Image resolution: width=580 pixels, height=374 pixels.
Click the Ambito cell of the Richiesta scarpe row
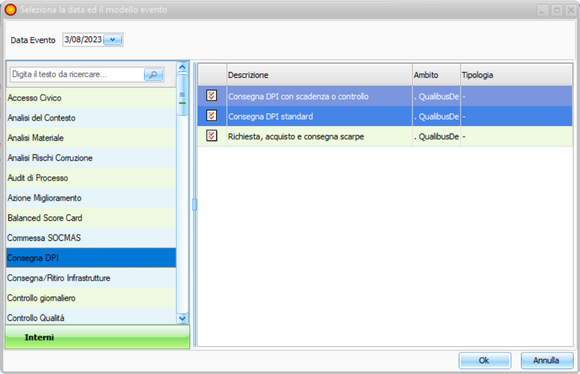[436, 137]
